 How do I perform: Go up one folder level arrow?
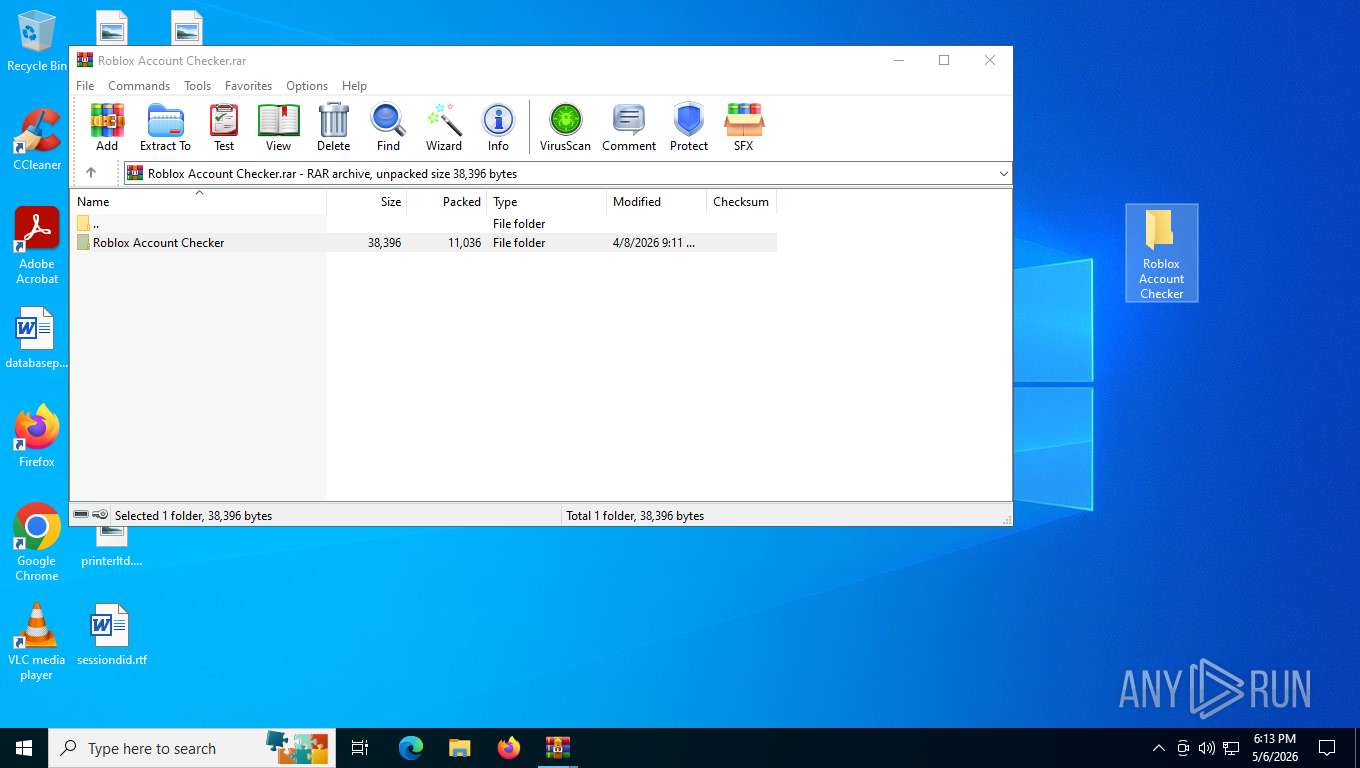coord(91,173)
